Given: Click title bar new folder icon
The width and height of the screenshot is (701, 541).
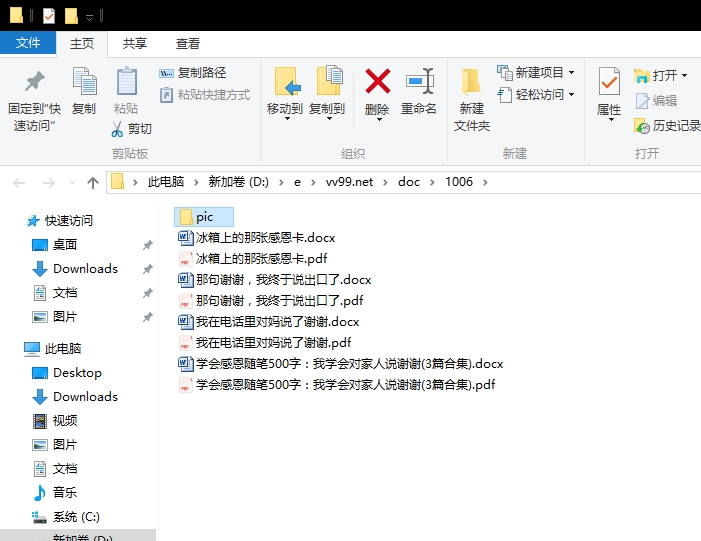Looking at the screenshot, I should (x=71, y=16).
